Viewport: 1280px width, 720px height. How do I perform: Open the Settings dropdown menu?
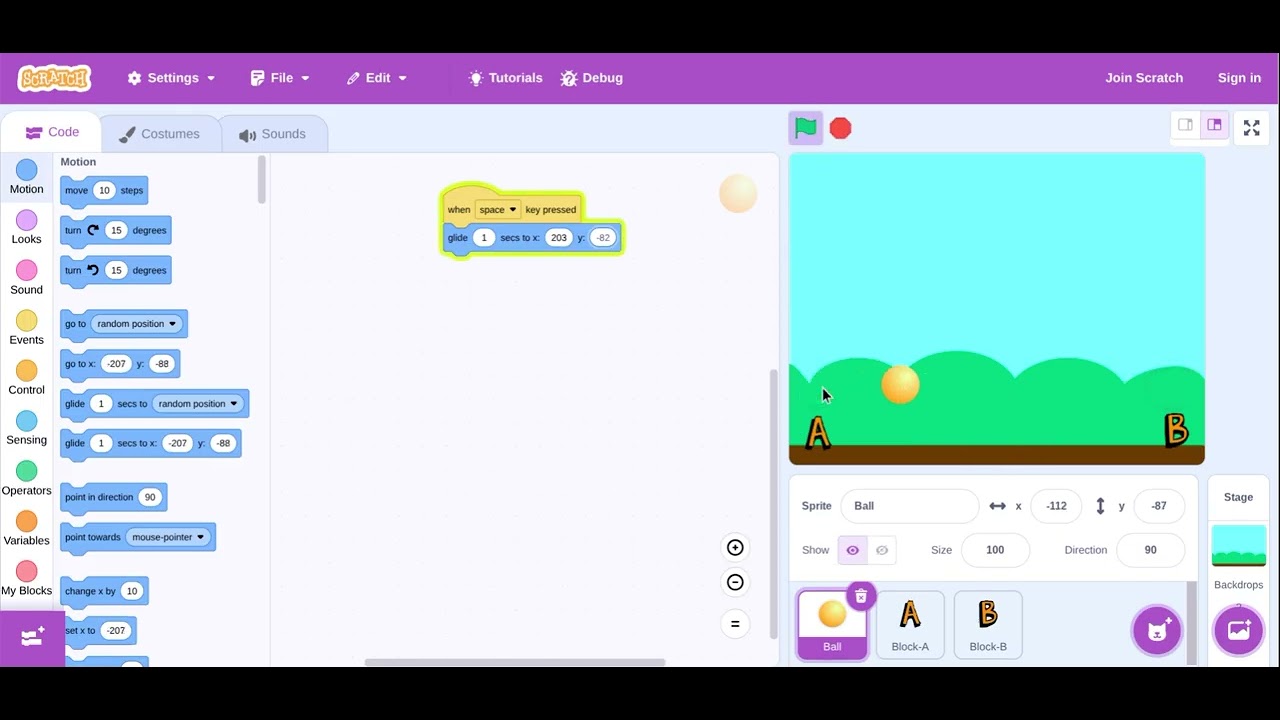171,78
